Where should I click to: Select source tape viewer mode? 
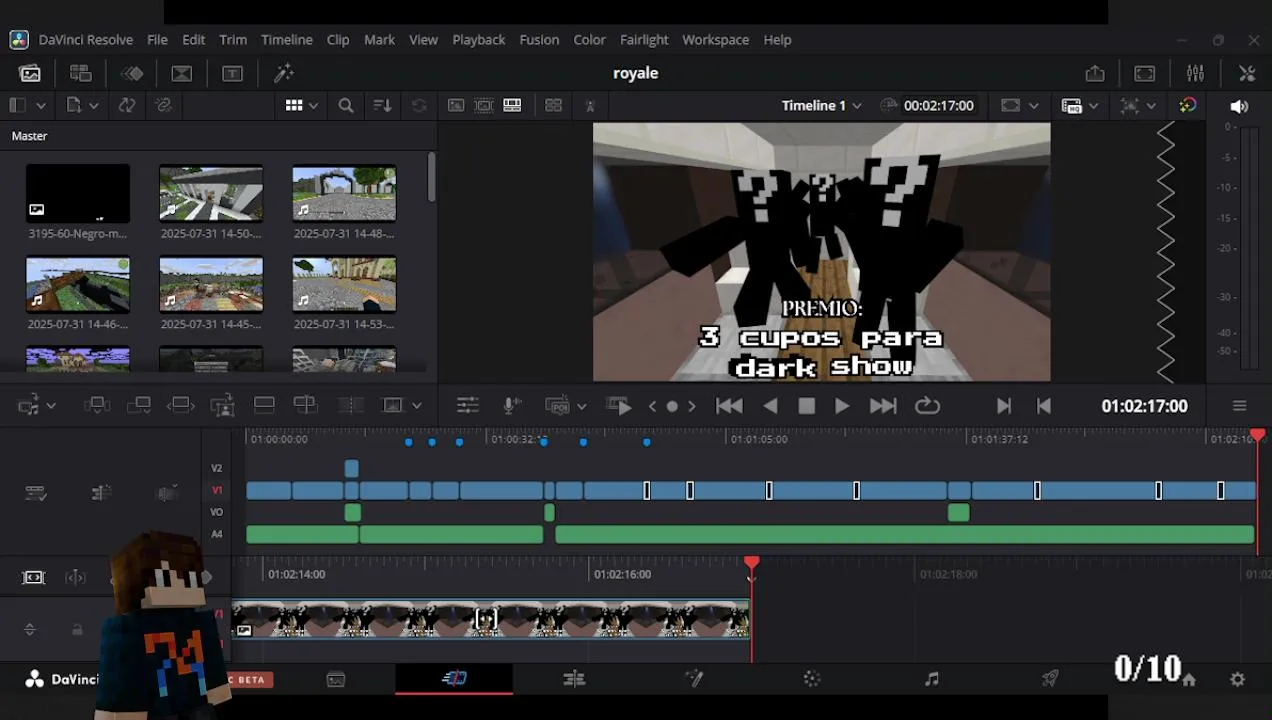click(x=484, y=105)
